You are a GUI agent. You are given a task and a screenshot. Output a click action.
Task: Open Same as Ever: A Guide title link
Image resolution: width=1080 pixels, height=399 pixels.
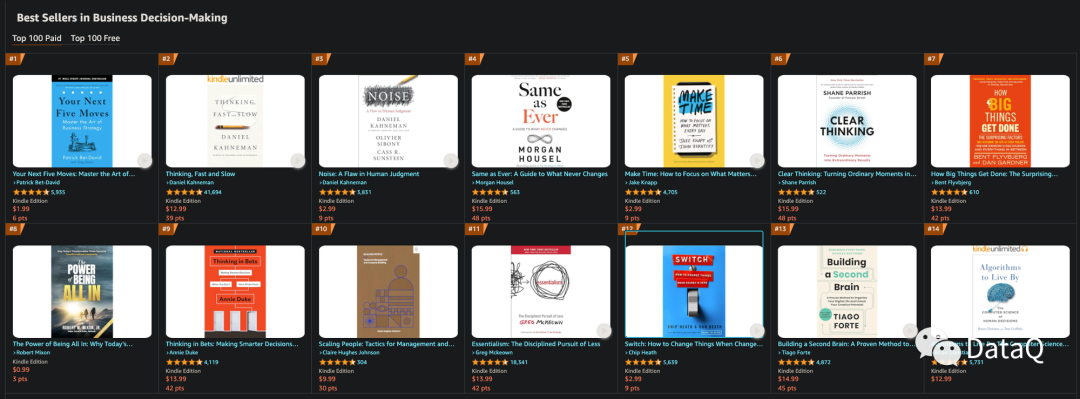point(539,174)
